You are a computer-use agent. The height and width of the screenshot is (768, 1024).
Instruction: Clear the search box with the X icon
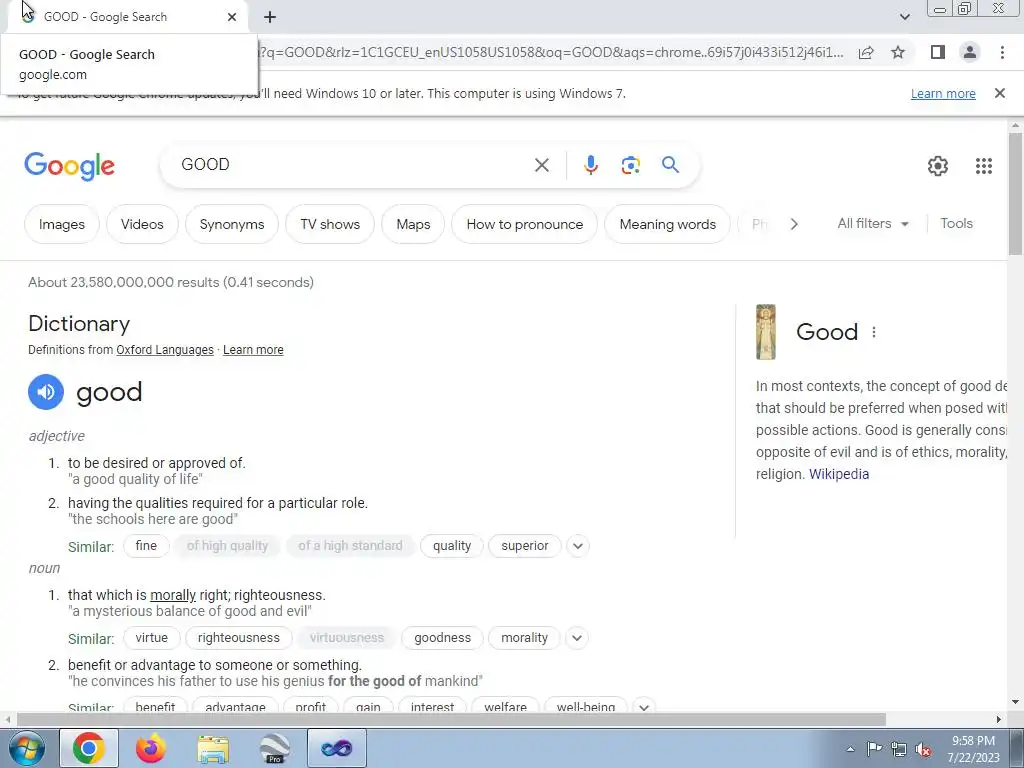[541, 165]
